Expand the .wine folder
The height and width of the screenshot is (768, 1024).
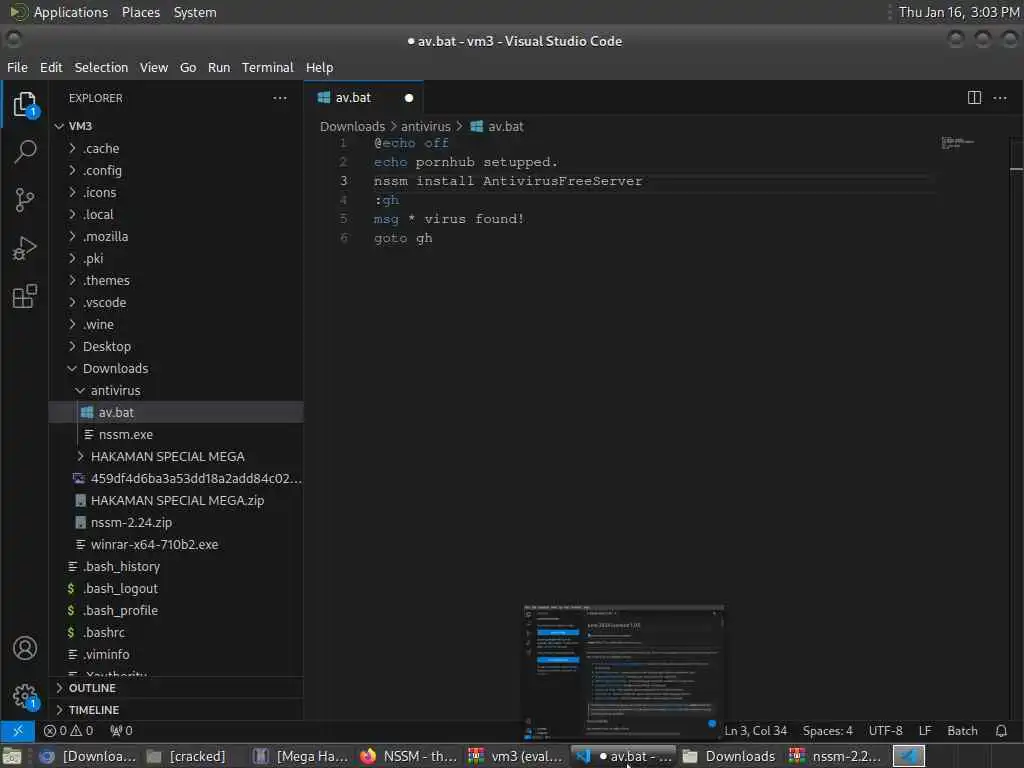pos(72,325)
